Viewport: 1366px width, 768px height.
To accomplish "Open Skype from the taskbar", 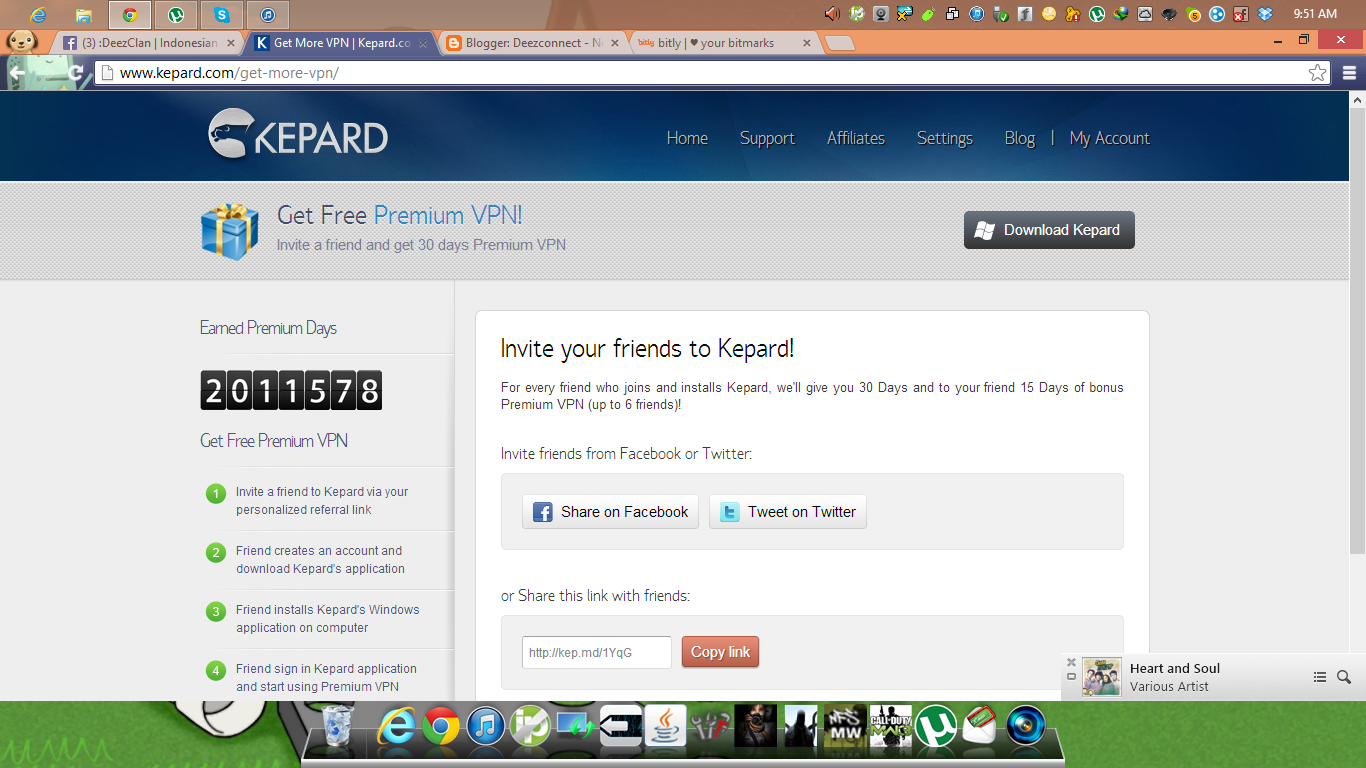I will [x=222, y=15].
